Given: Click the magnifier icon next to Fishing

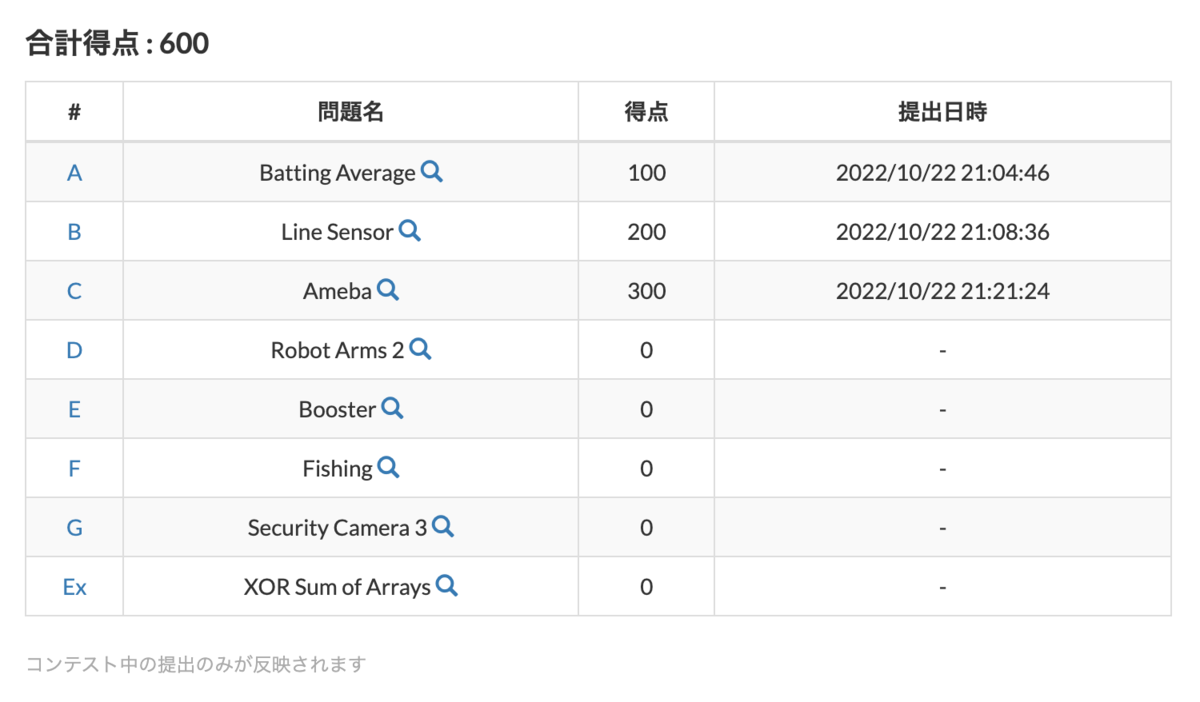Looking at the screenshot, I should tap(389, 468).
